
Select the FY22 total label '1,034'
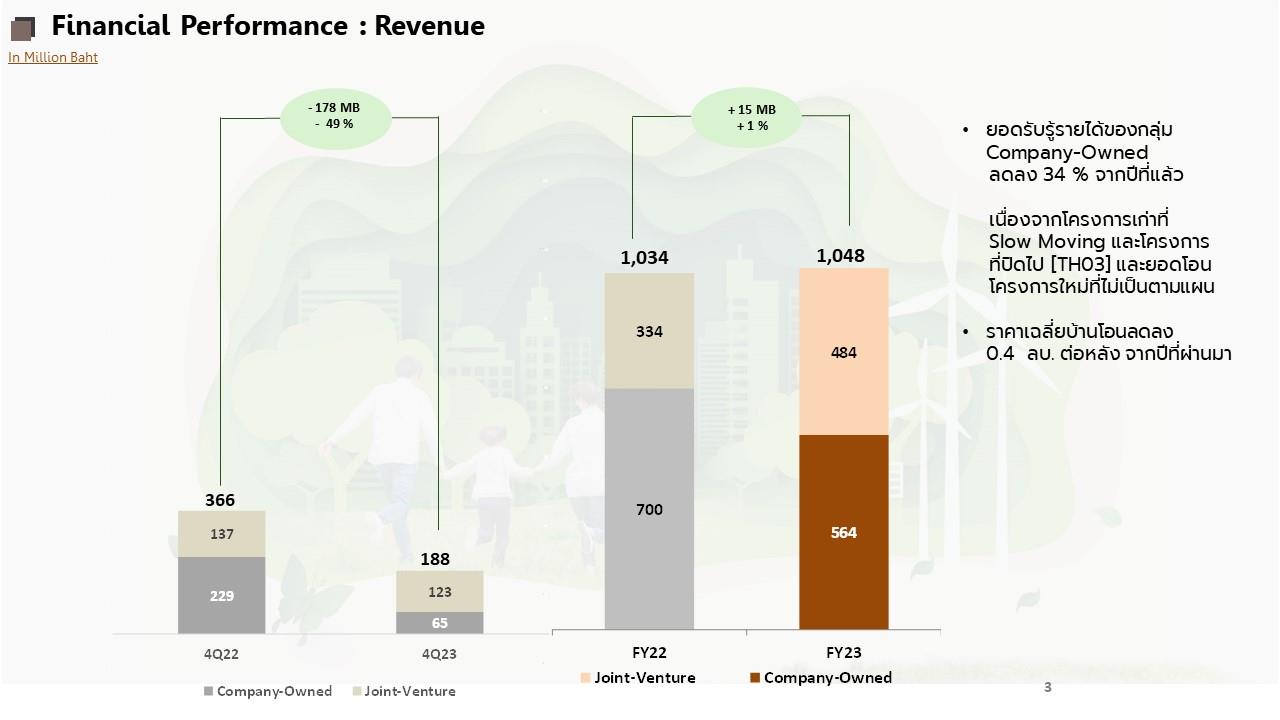[x=644, y=258]
